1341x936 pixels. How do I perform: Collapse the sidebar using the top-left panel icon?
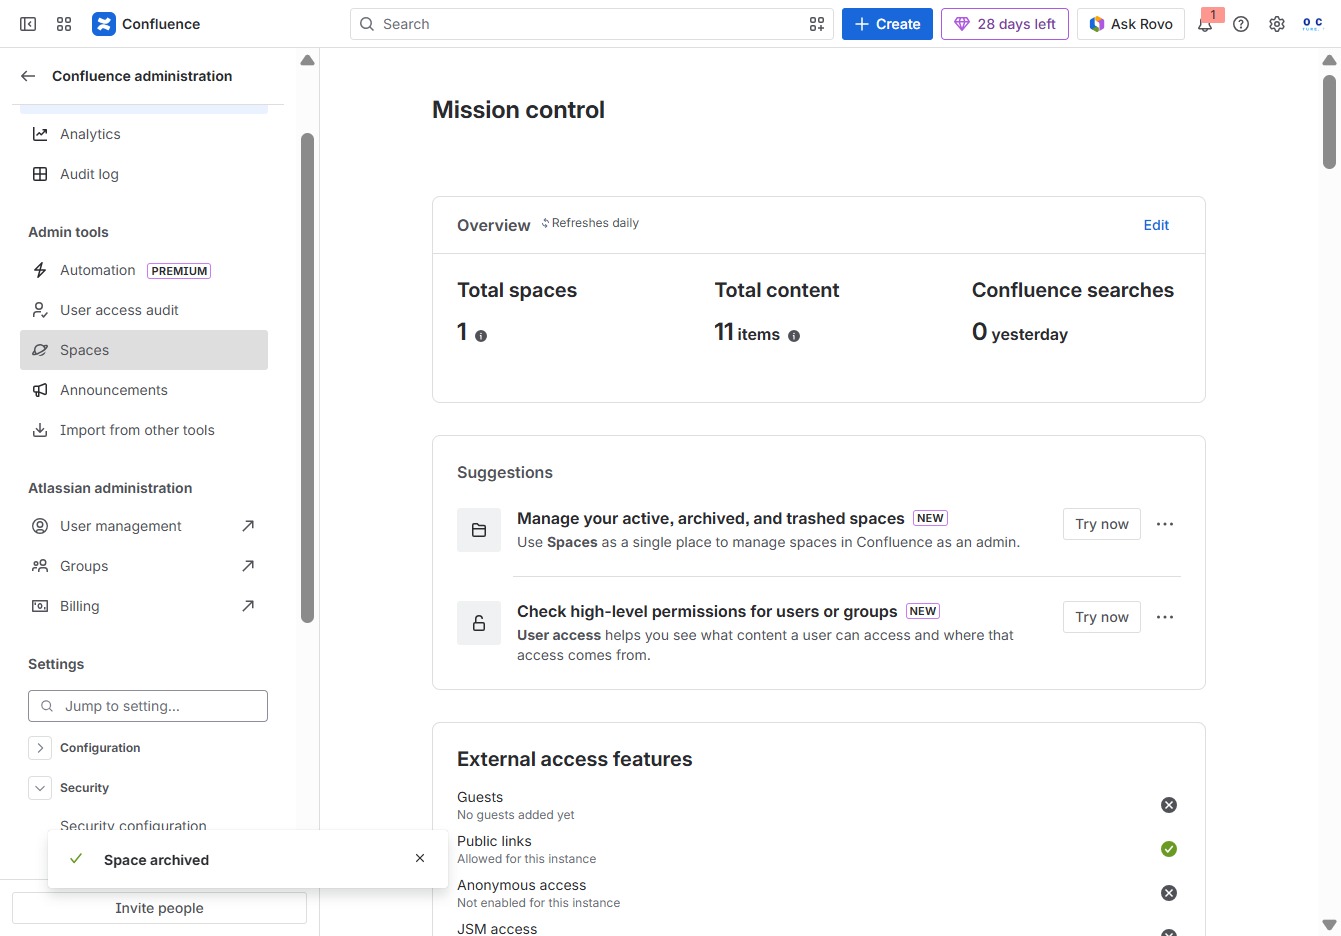coord(28,24)
